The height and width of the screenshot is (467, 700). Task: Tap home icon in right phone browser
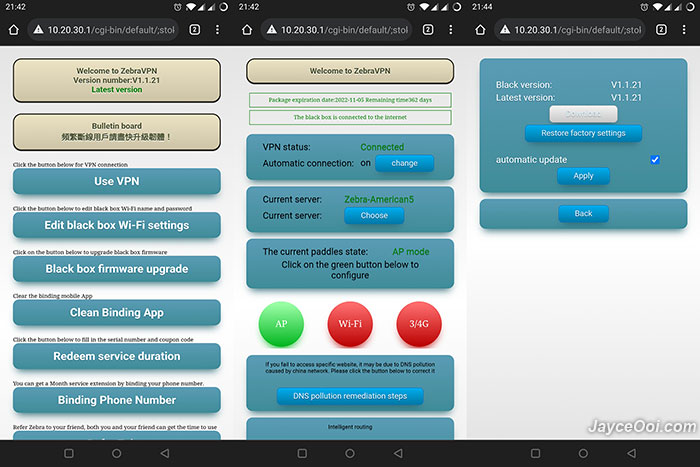(480, 30)
